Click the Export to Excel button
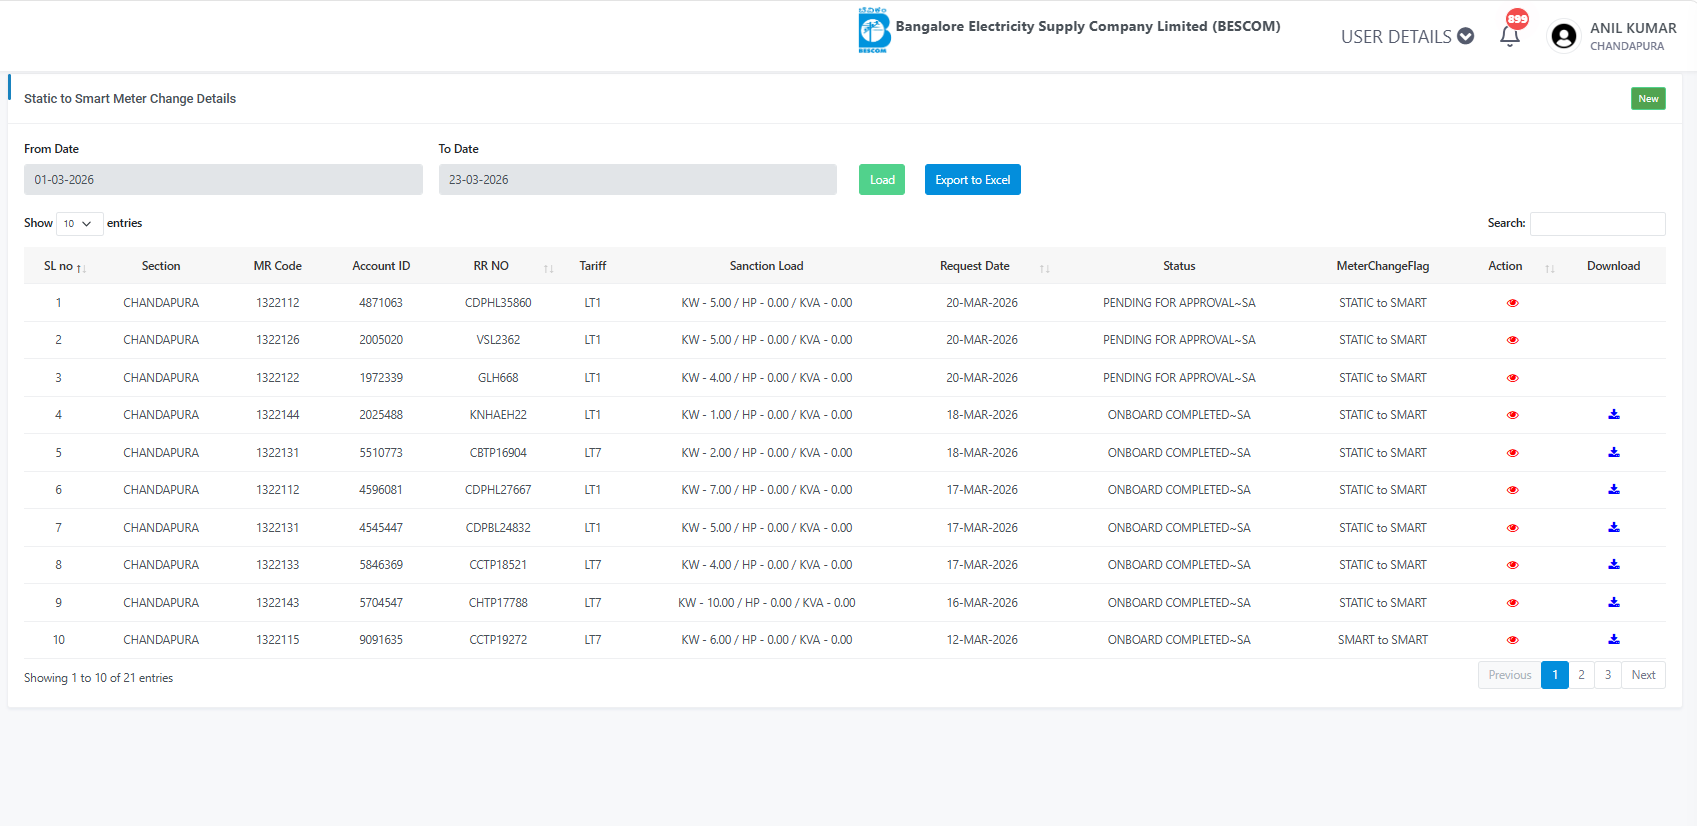 972,180
